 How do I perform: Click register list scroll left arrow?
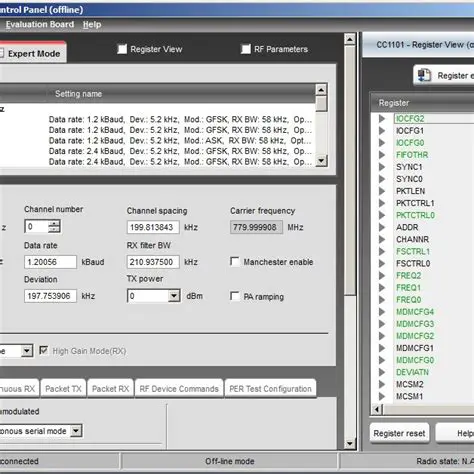[x=377, y=409]
